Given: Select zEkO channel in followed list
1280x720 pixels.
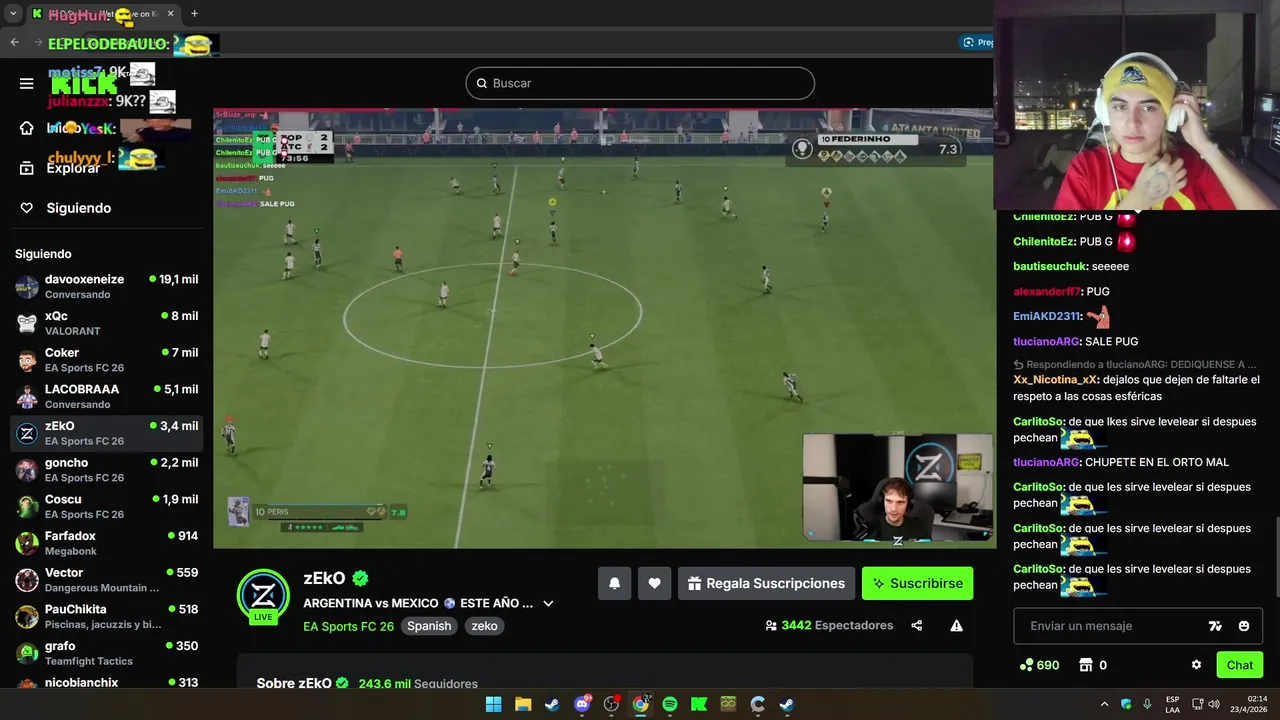Looking at the screenshot, I should (x=106, y=433).
